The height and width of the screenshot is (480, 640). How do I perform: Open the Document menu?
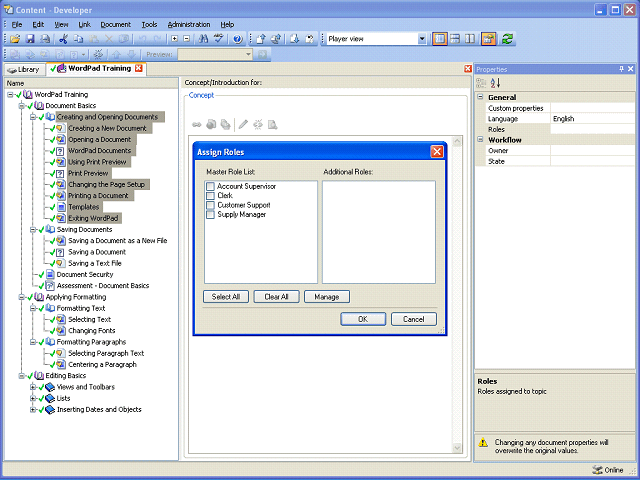point(116,24)
